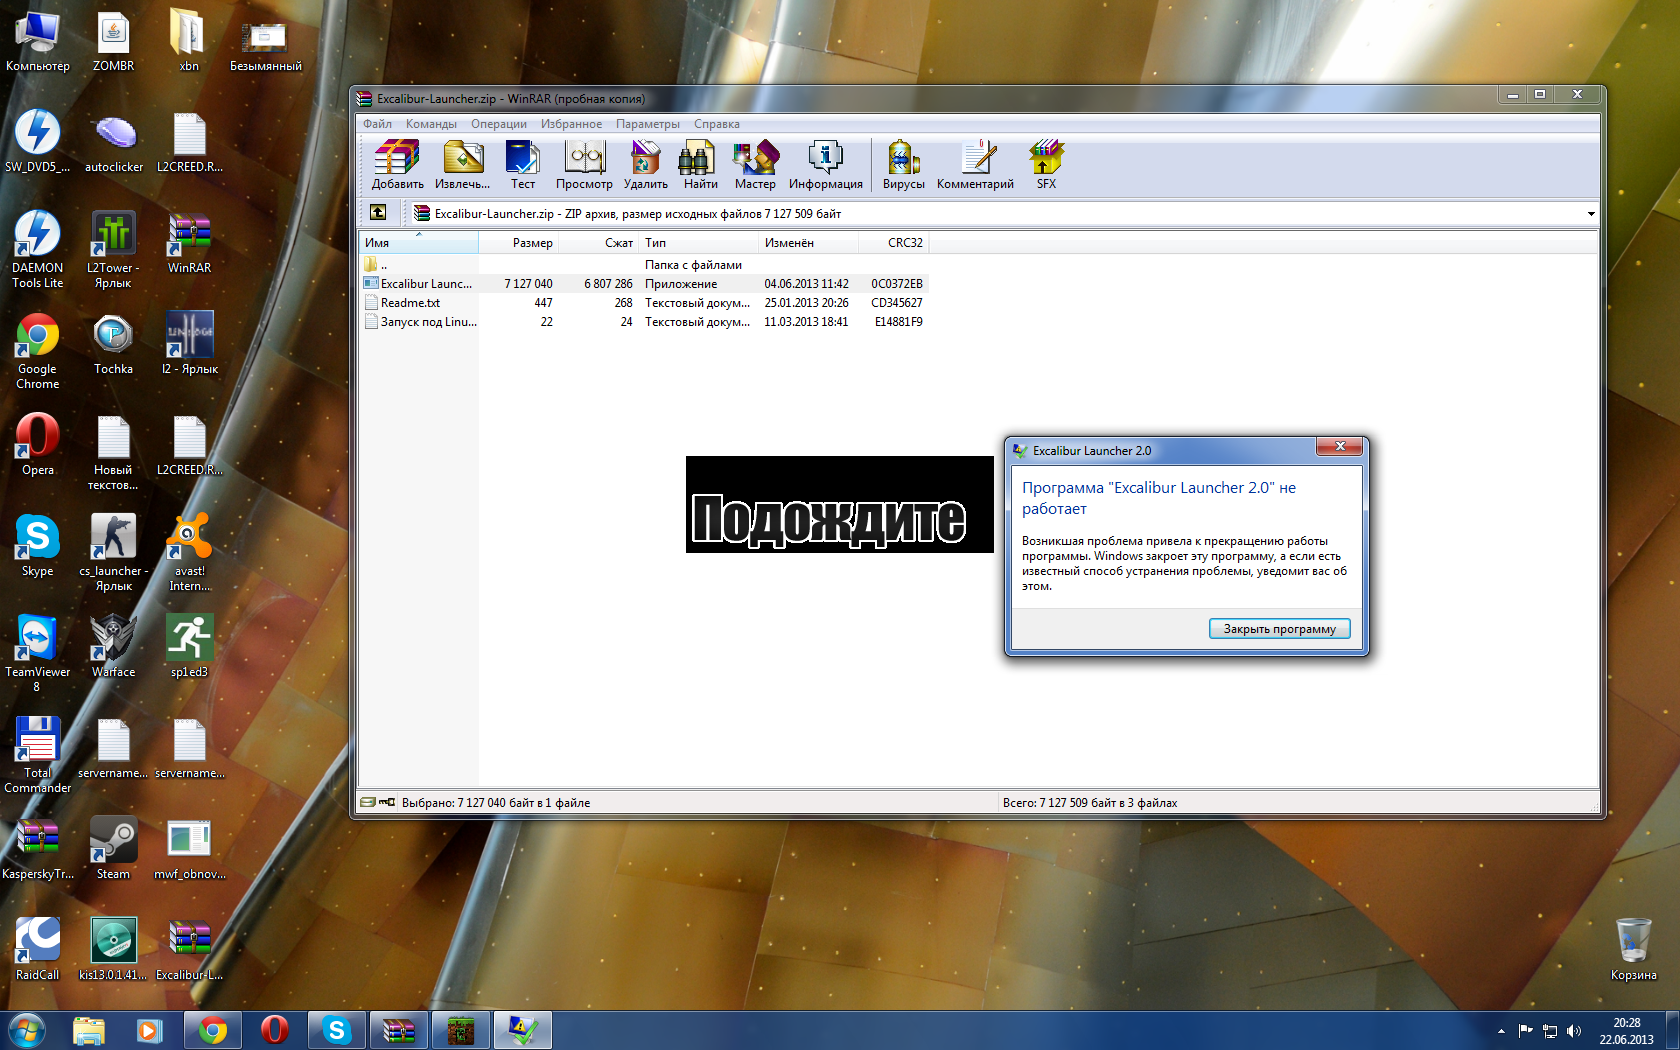The width and height of the screenshot is (1680, 1050).
Task: Sort files by Изменён column header
Action: pyautogui.click(x=808, y=243)
